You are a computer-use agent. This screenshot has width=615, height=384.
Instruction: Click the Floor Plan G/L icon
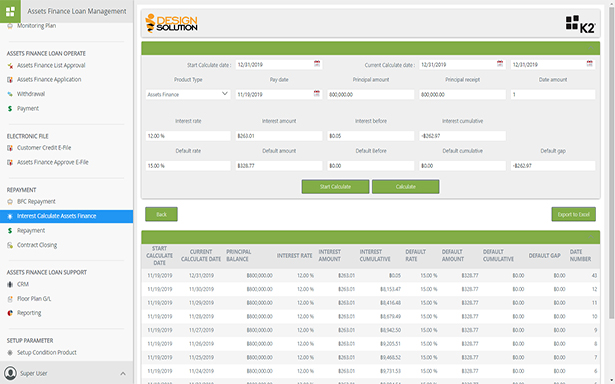click(x=10, y=299)
